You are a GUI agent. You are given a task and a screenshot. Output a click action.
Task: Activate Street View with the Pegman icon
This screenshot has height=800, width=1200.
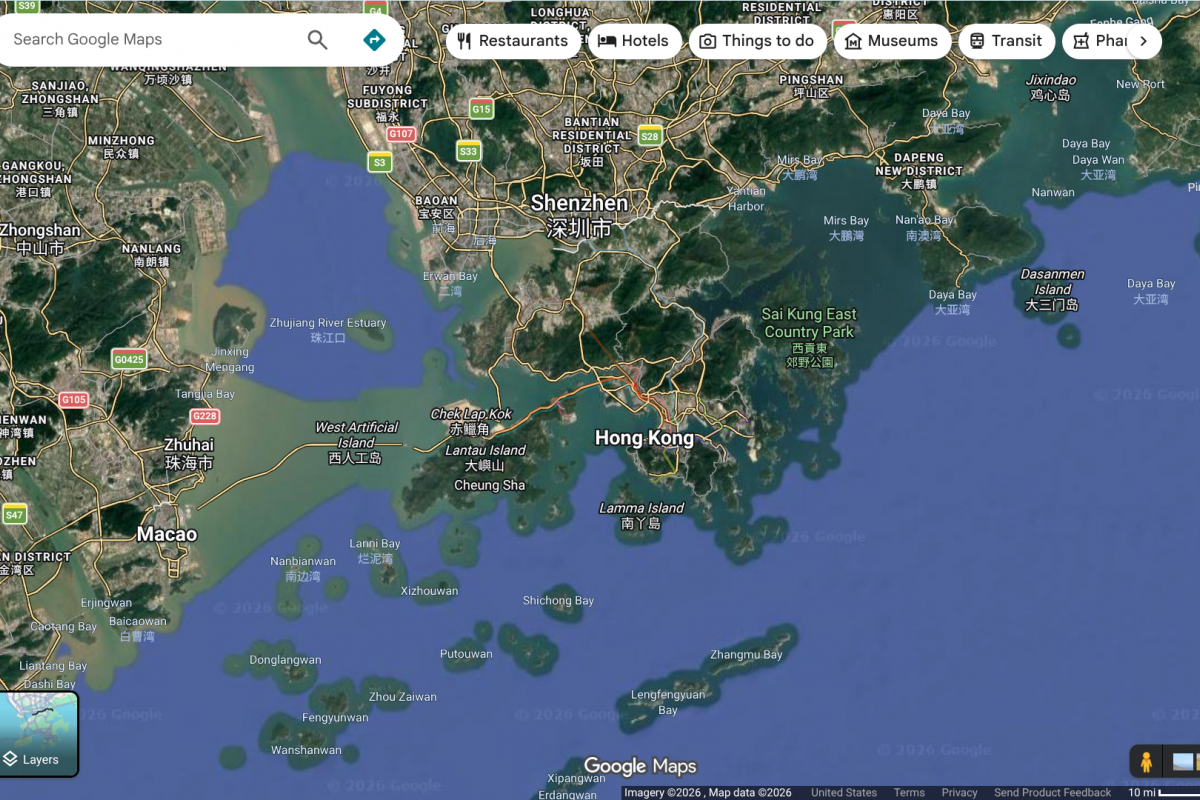point(1146,761)
